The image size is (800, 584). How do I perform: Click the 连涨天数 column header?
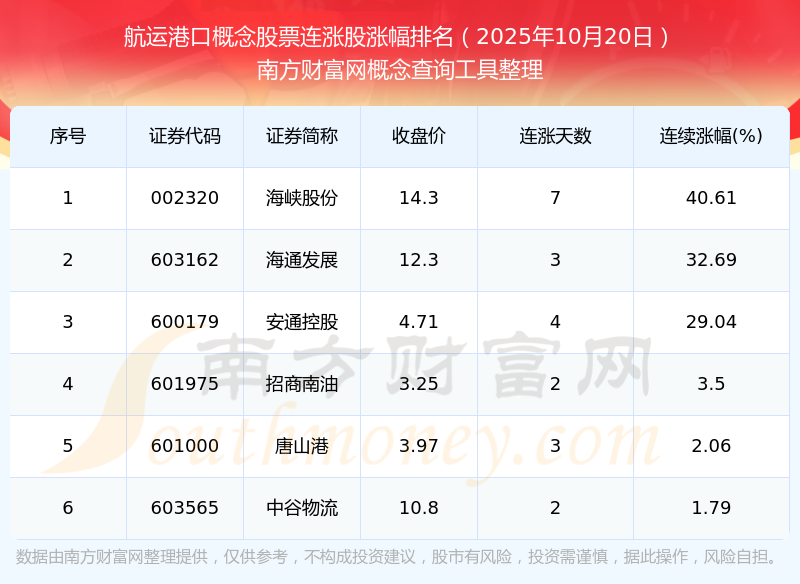point(555,136)
